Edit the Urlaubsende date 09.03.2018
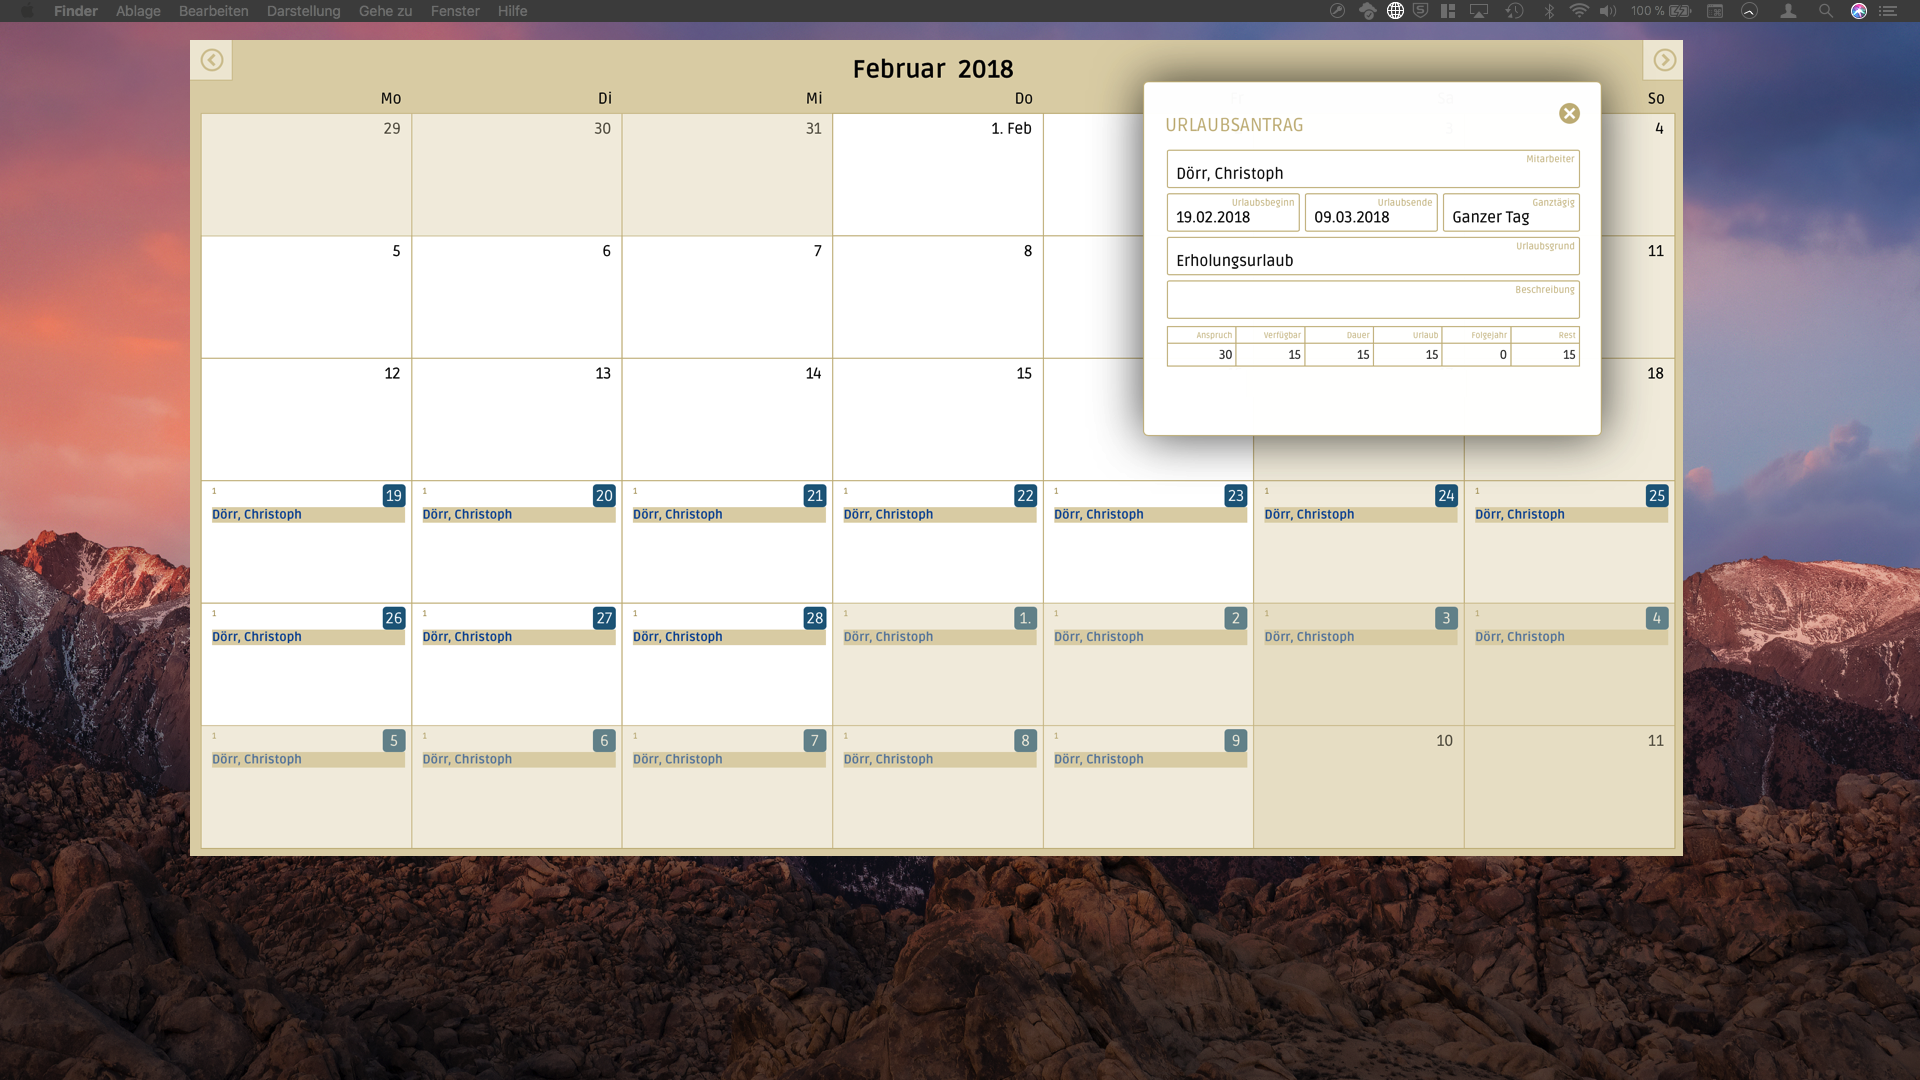This screenshot has width=1920, height=1080. 1371,213
